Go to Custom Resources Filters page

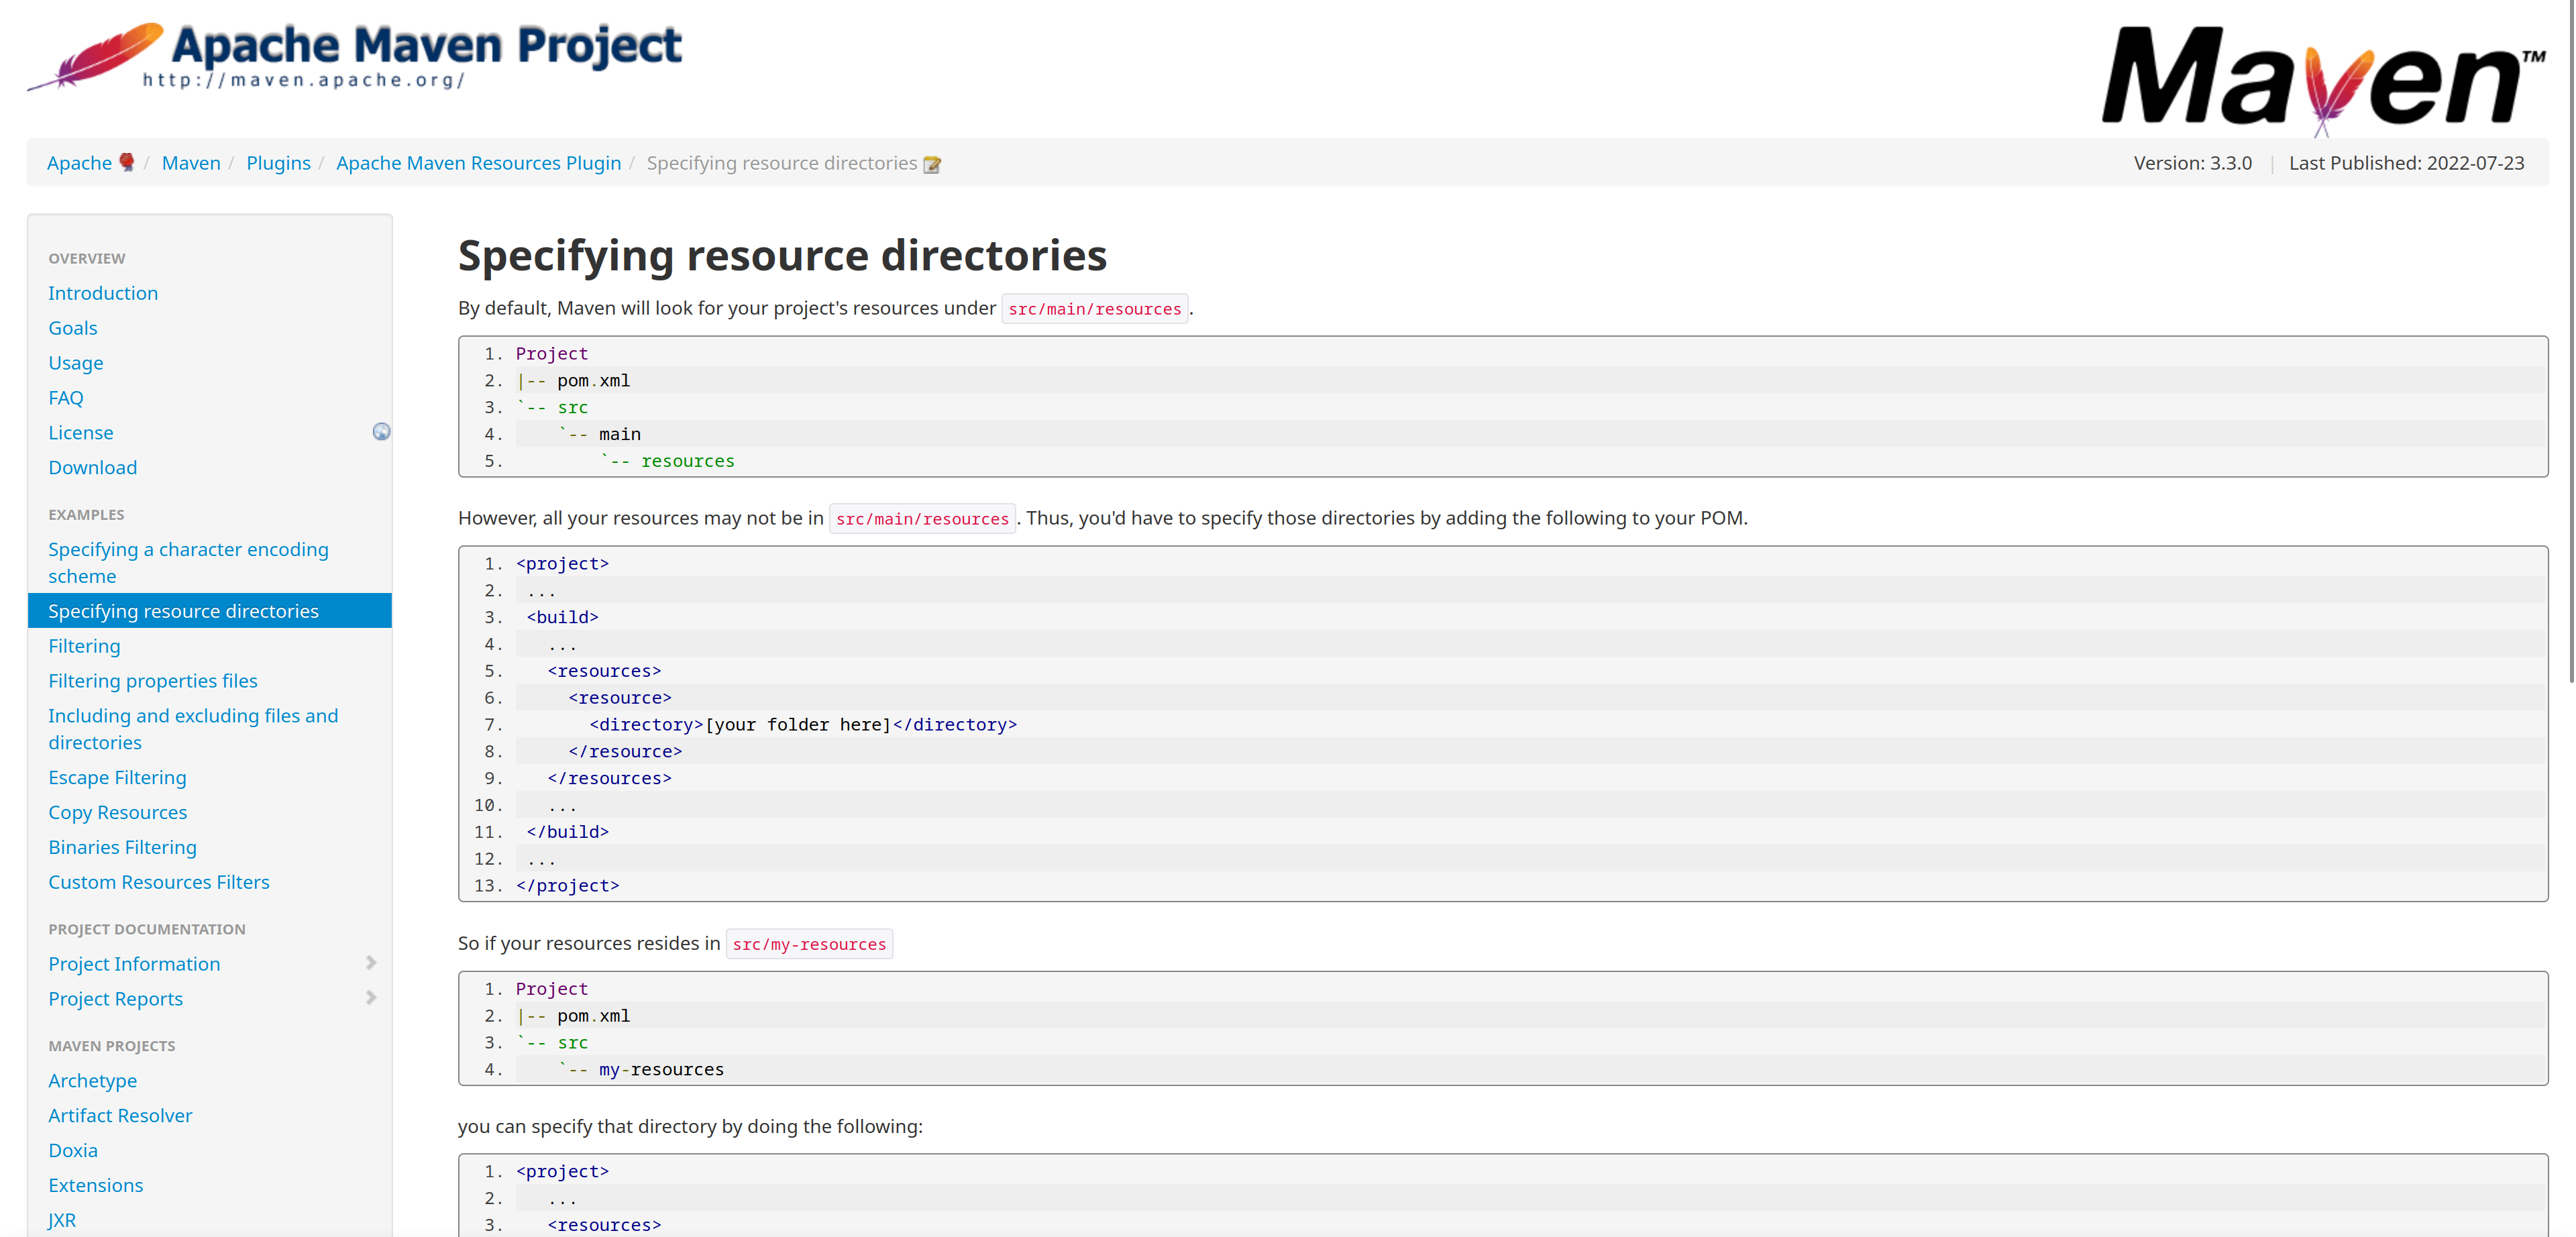[x=159, y=882]
